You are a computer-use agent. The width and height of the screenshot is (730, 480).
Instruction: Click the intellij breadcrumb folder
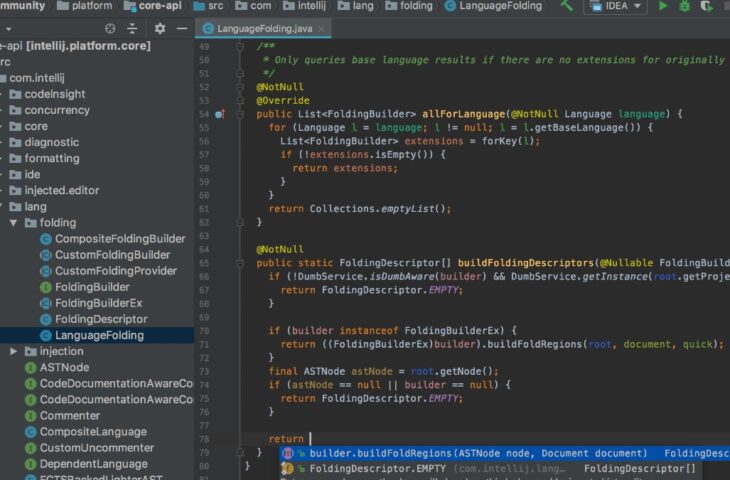coord(304,6)
